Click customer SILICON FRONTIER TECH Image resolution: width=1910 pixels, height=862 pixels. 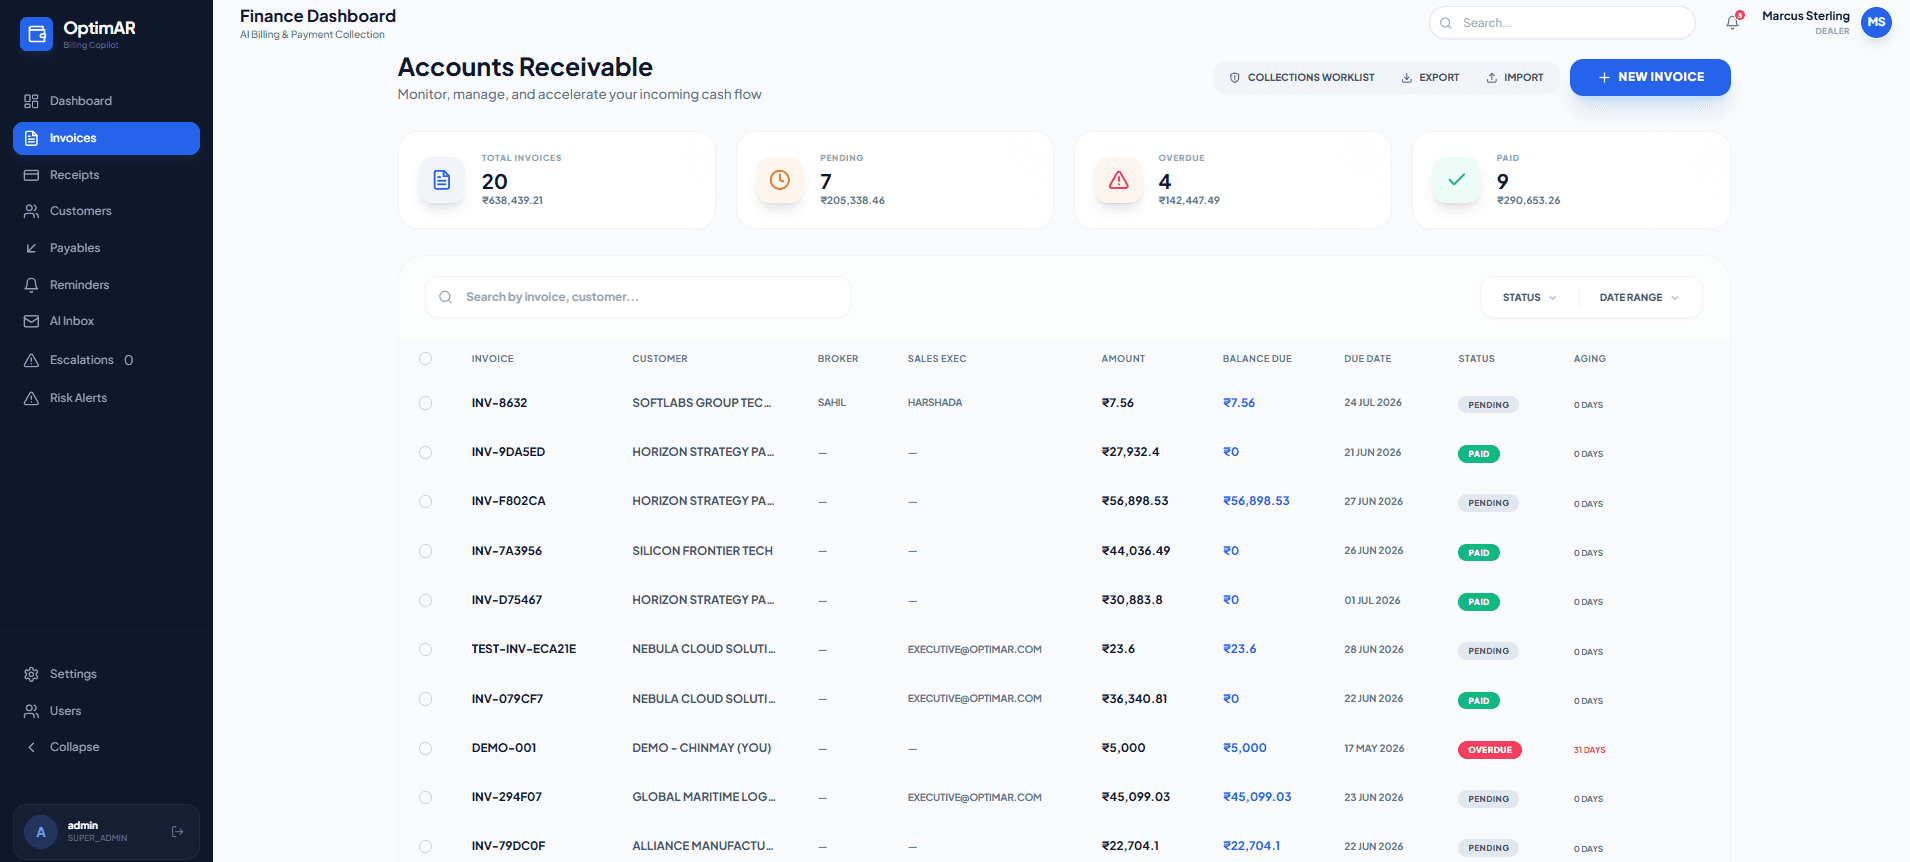pyautogui.click(x=702, y=551)
